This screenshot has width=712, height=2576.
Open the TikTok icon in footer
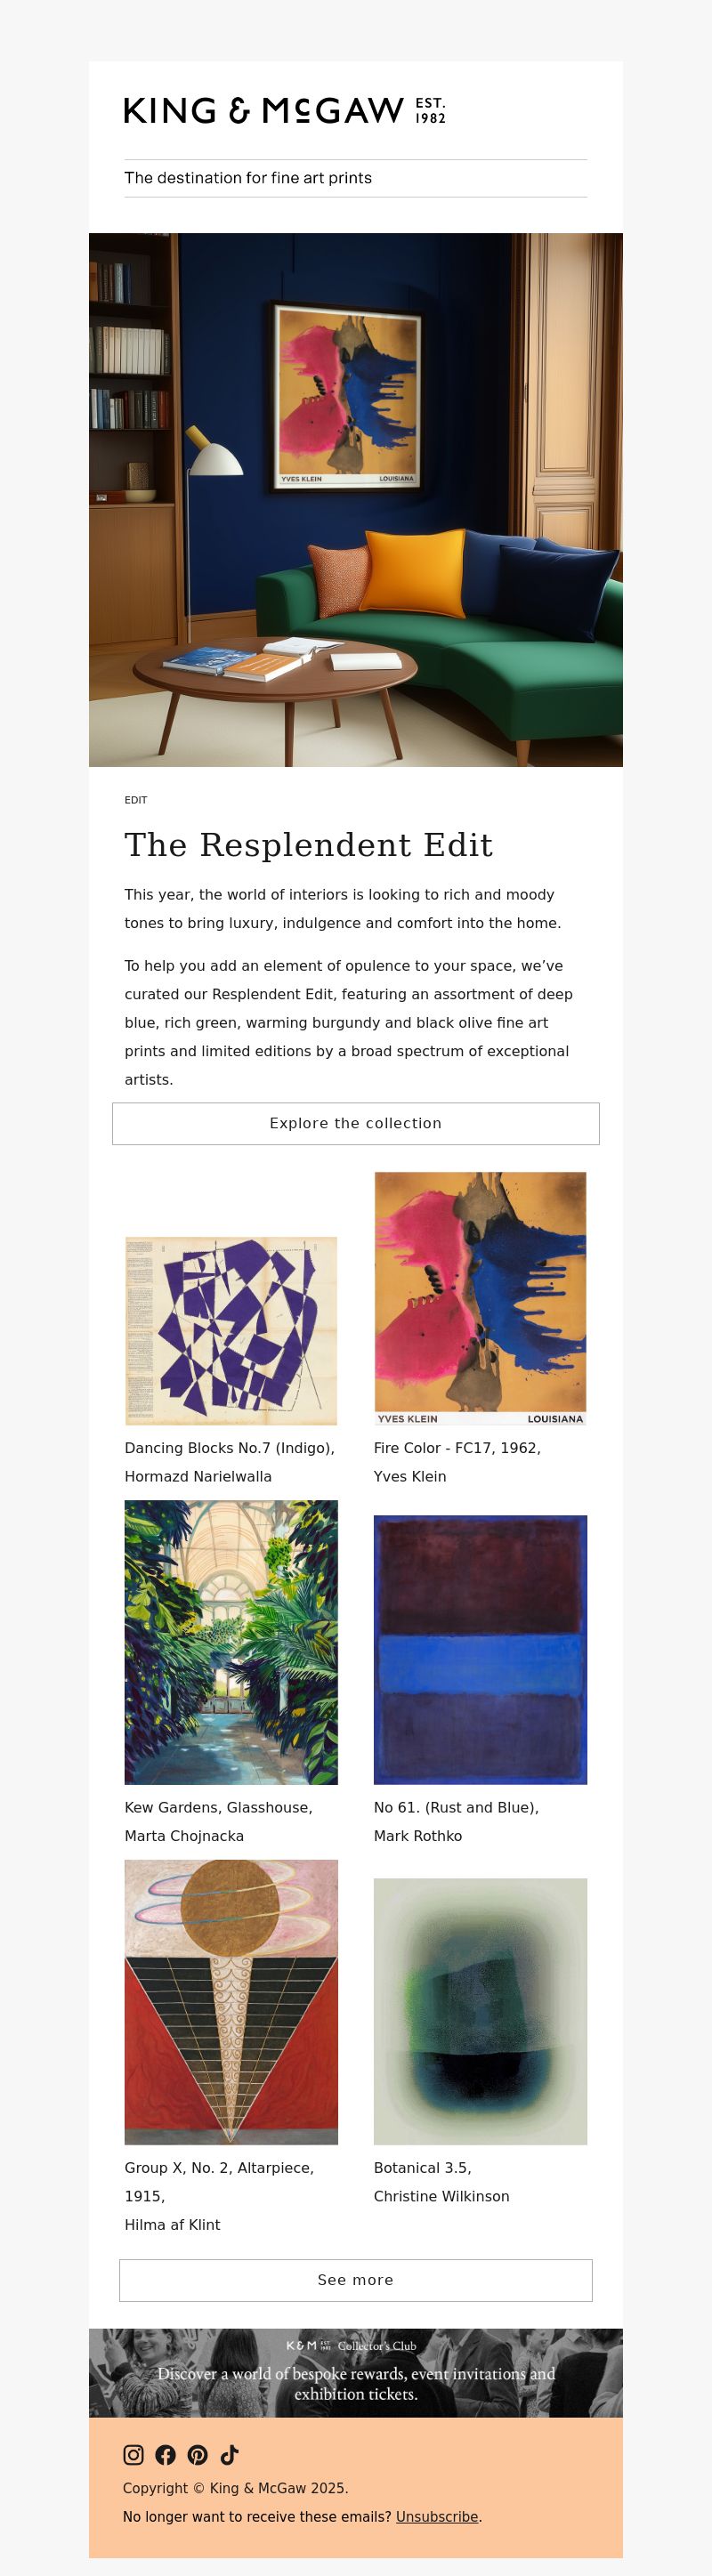(230, 2454)
